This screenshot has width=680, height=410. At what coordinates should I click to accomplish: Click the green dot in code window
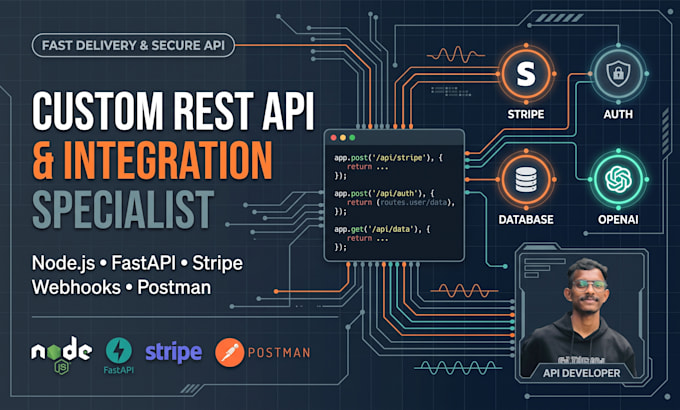click(x=352, y=138)
